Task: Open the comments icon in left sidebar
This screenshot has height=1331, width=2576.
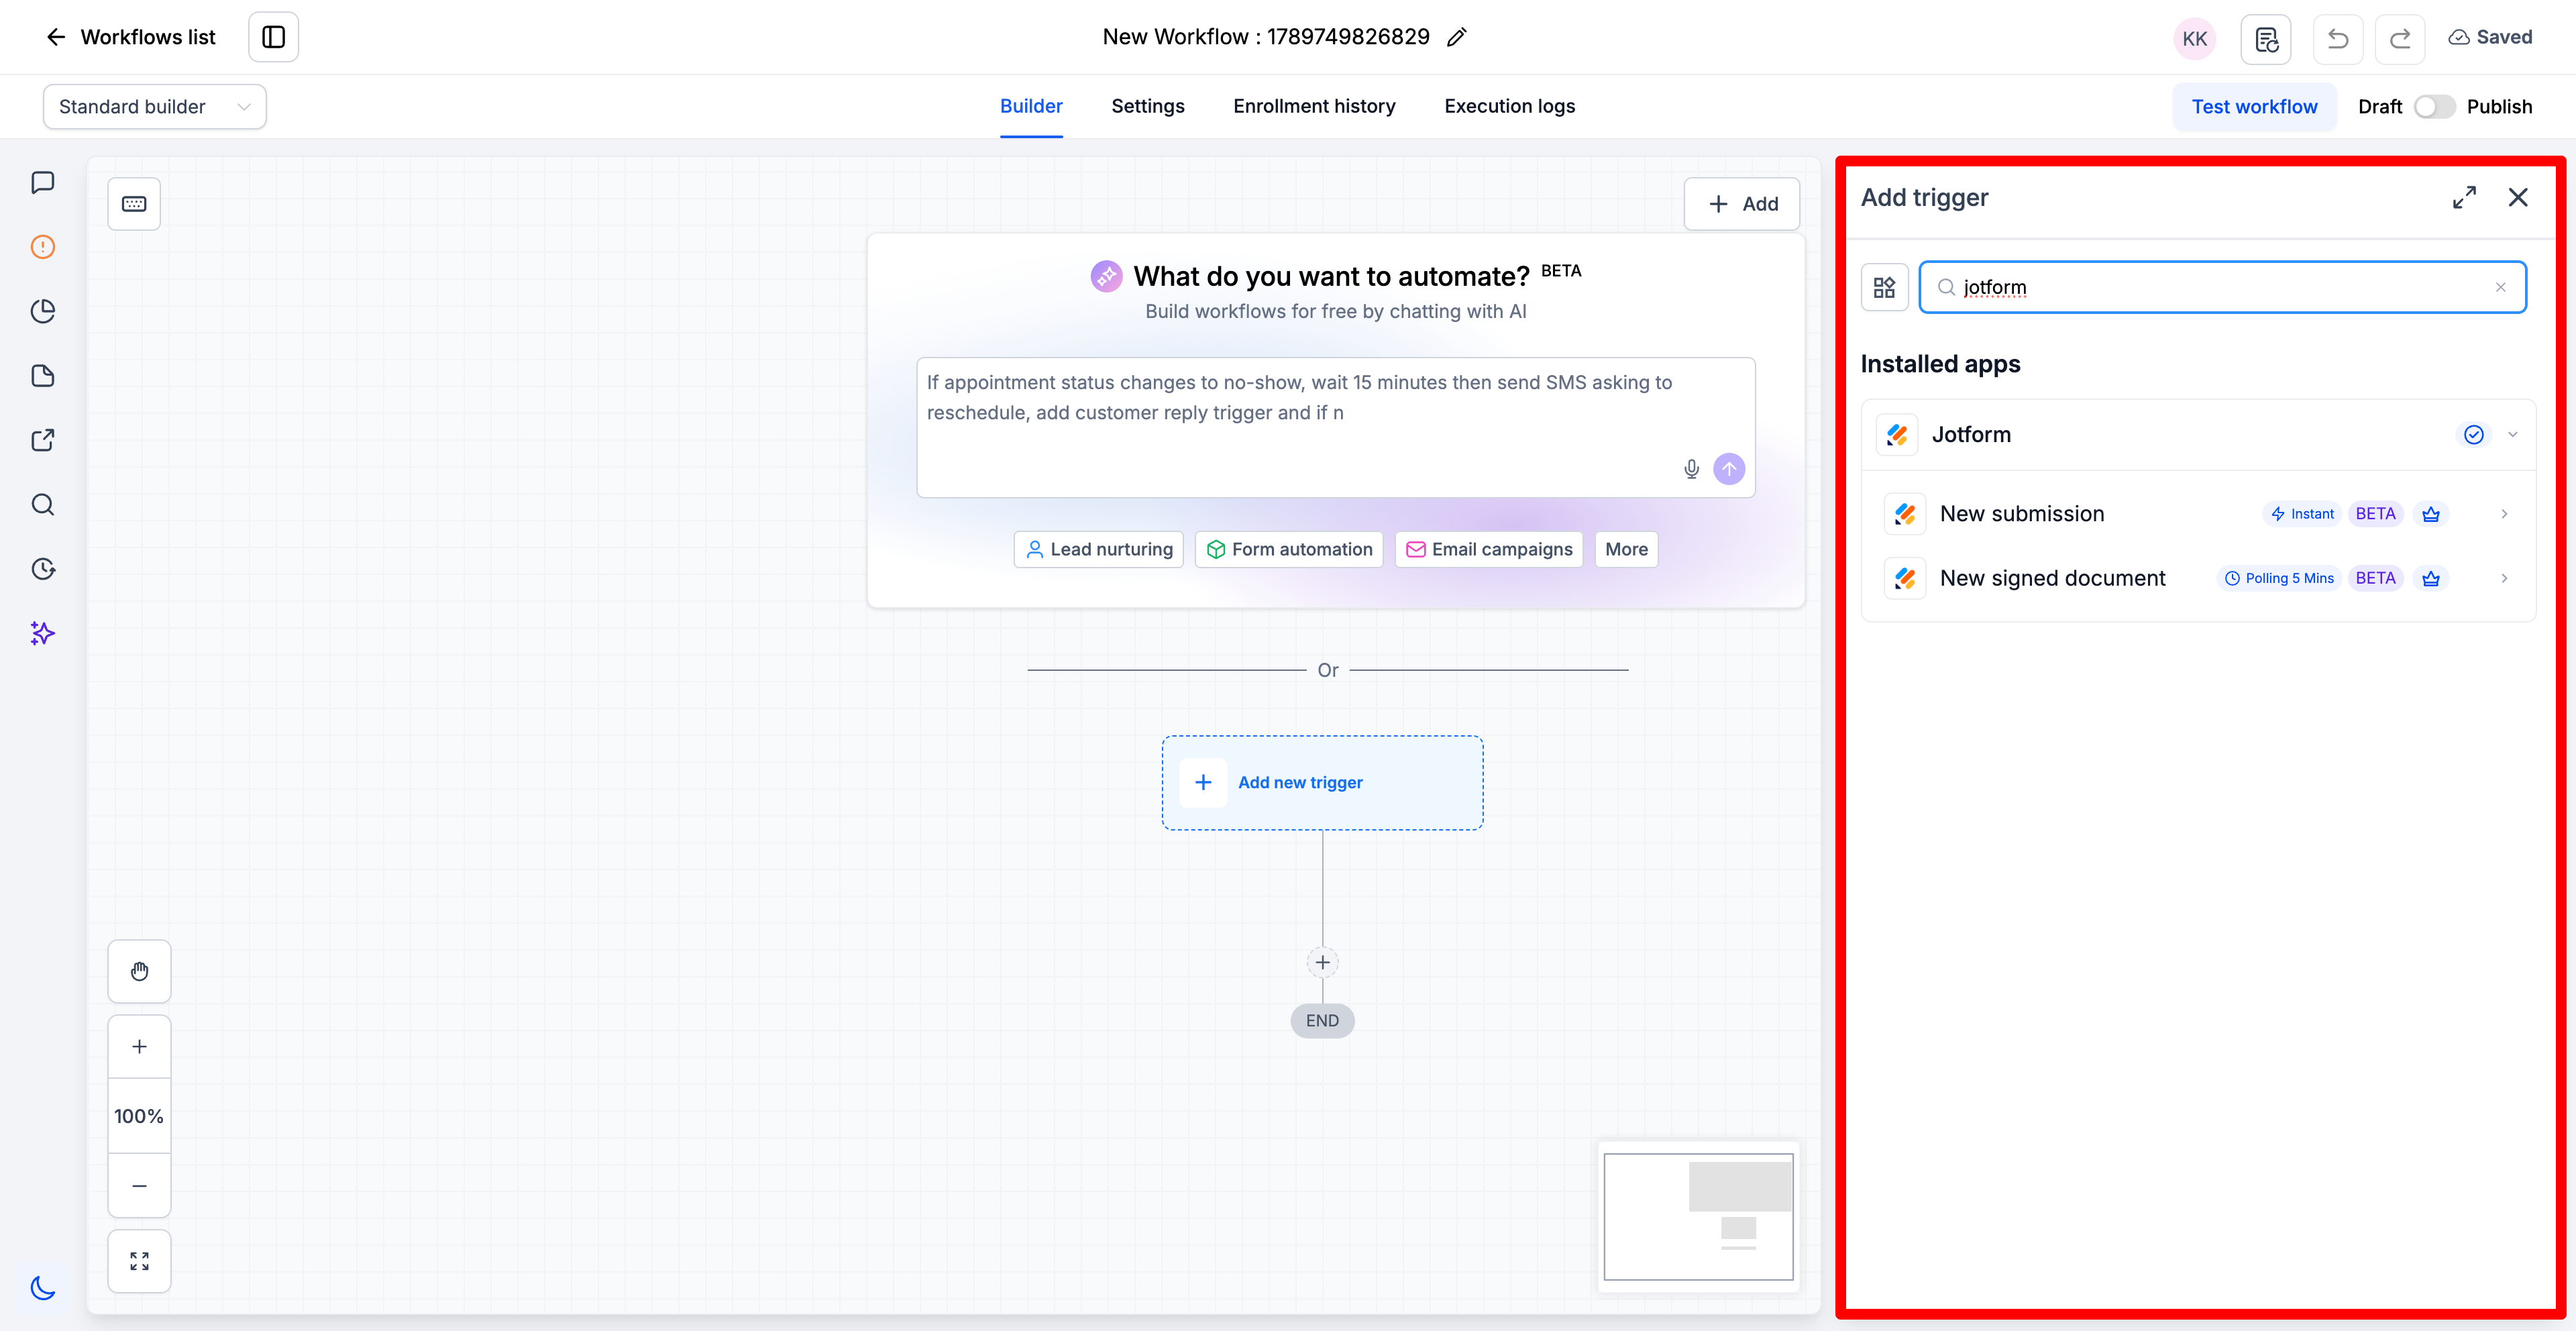Action: [x=42, y=182]
